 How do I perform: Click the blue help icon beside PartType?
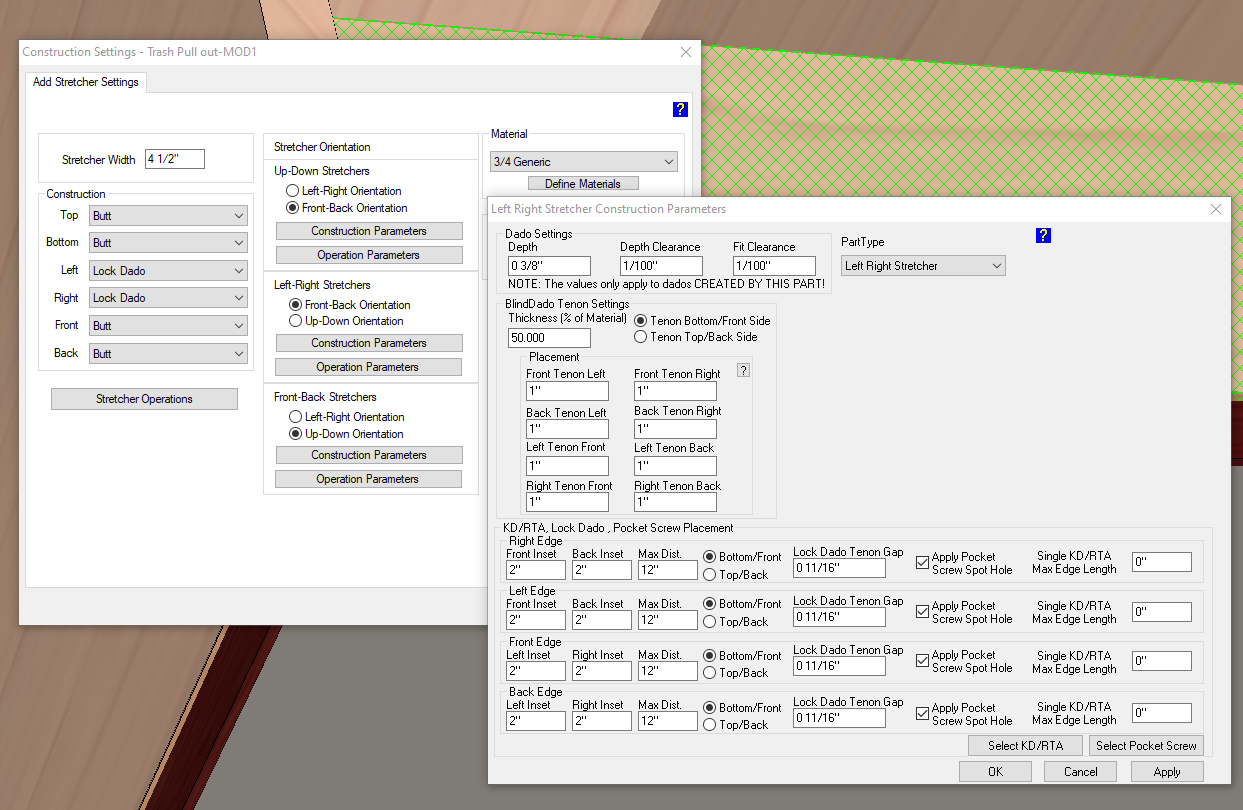pos(1043,235)
